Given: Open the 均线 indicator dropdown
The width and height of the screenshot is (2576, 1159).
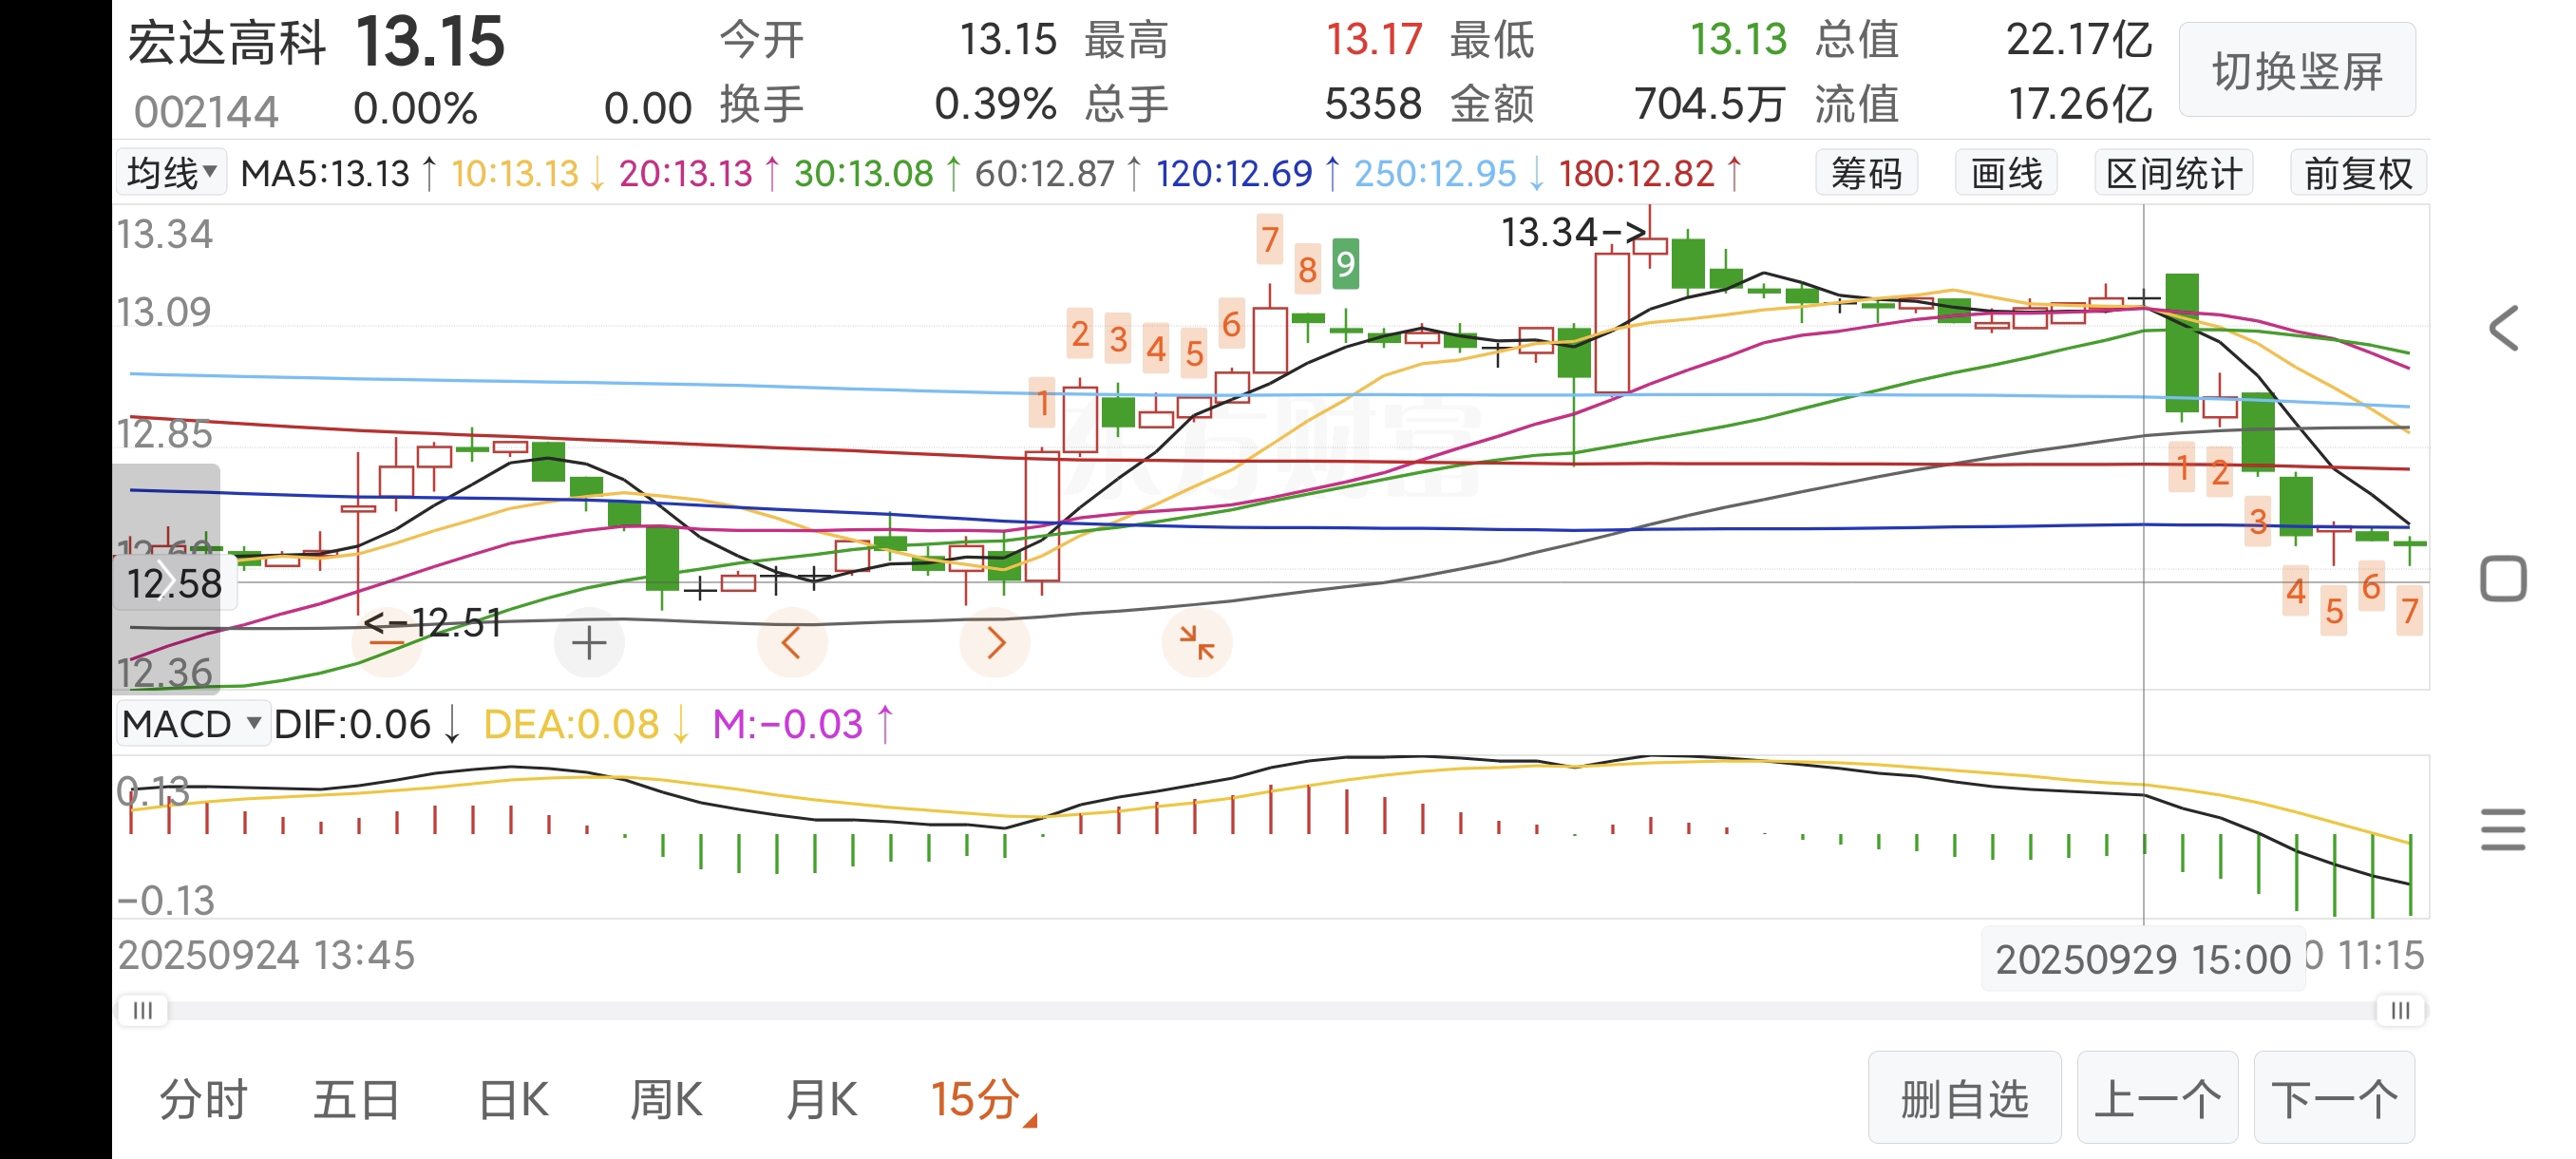Looking at the screenshot, I should tap(172, 174).
